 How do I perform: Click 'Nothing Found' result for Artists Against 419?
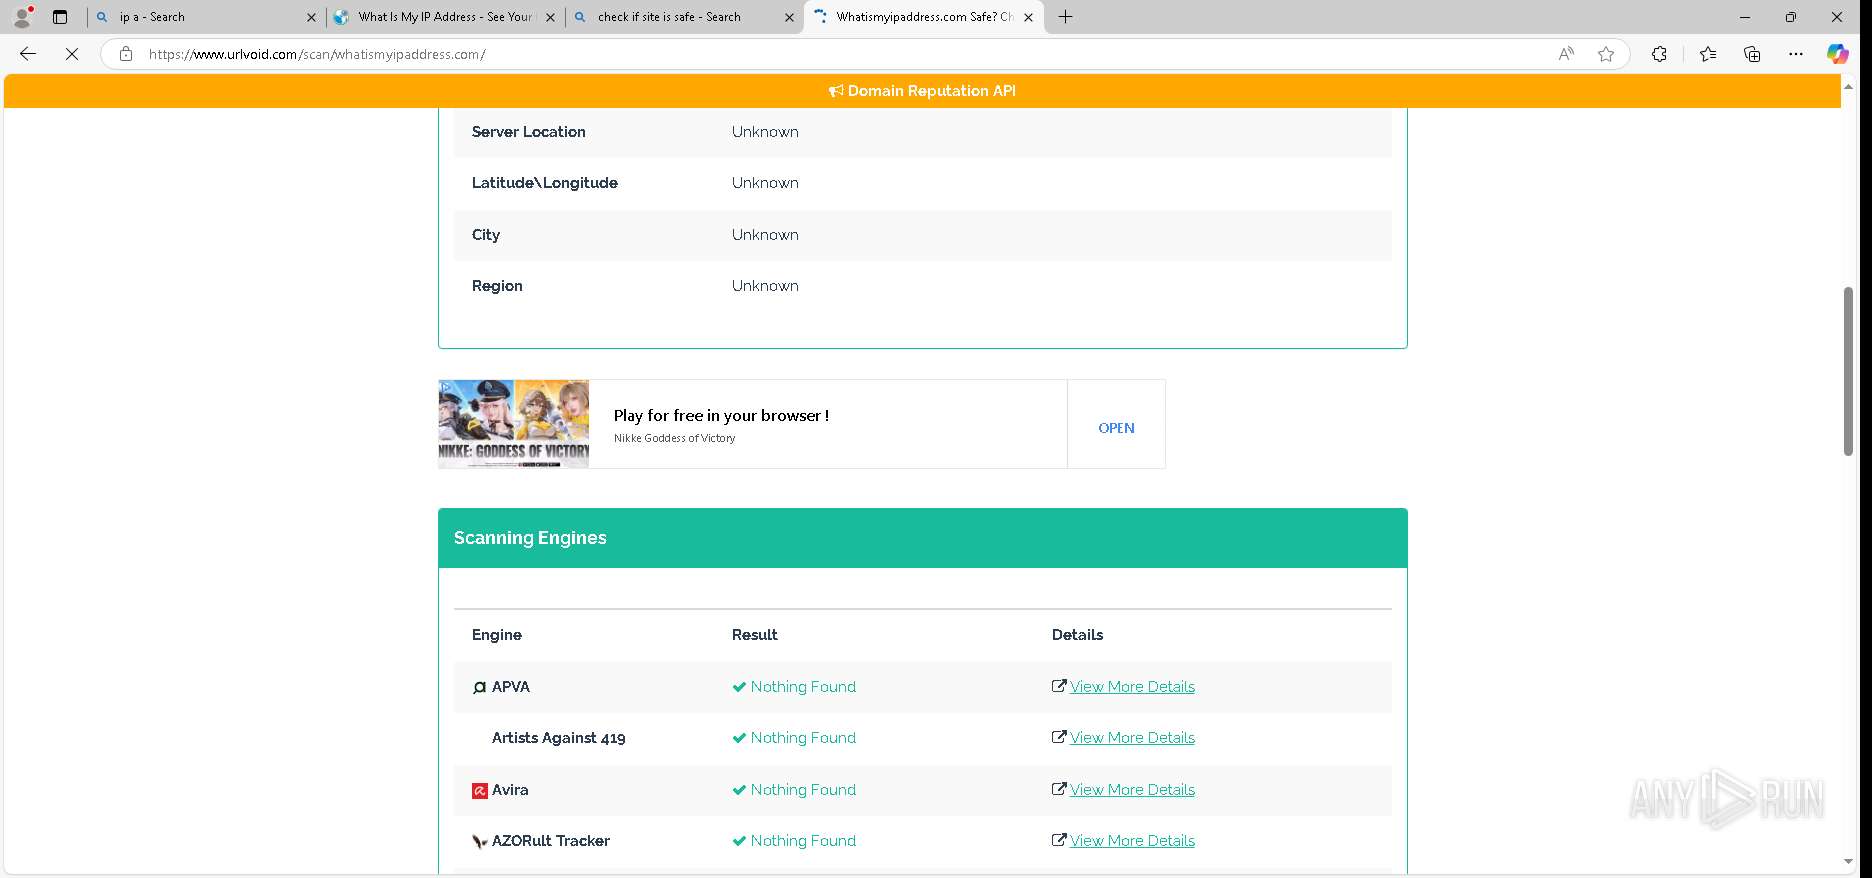(794, 738)
